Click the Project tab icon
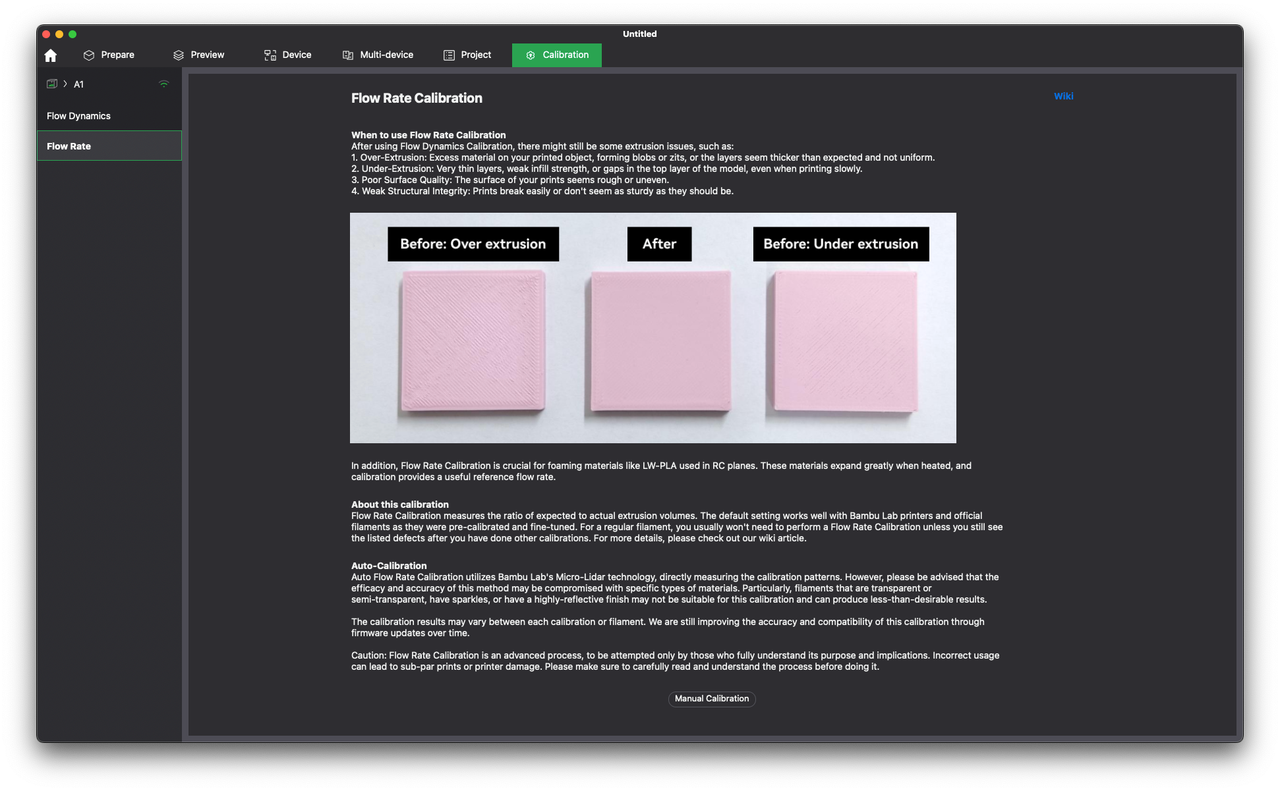1280x791 pixels. (449, 55)
